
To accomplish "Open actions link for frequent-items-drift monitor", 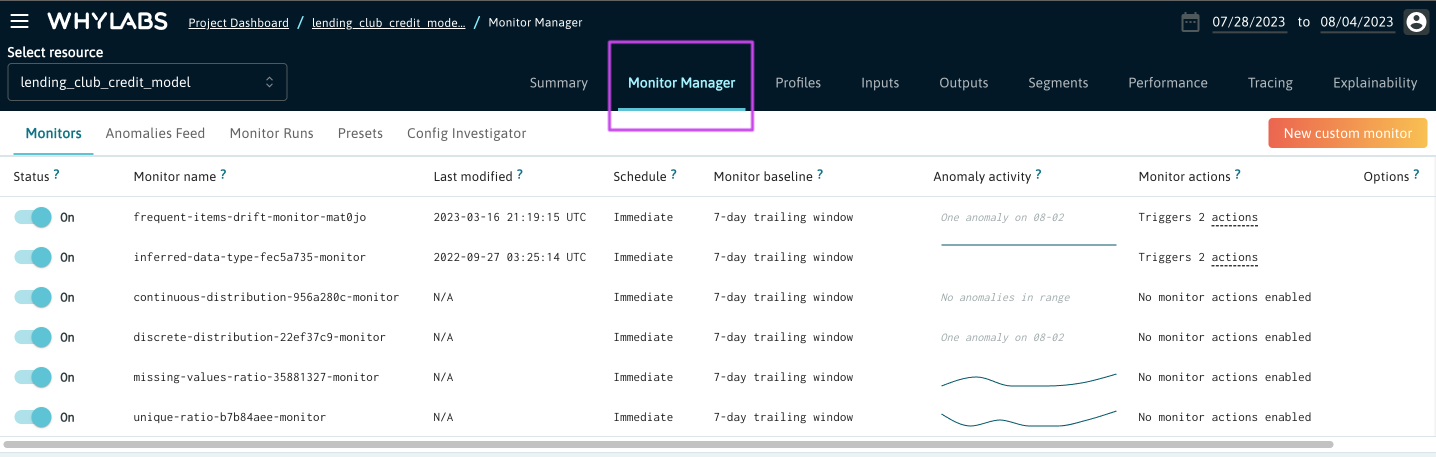I will click(x=1234, y=217).
